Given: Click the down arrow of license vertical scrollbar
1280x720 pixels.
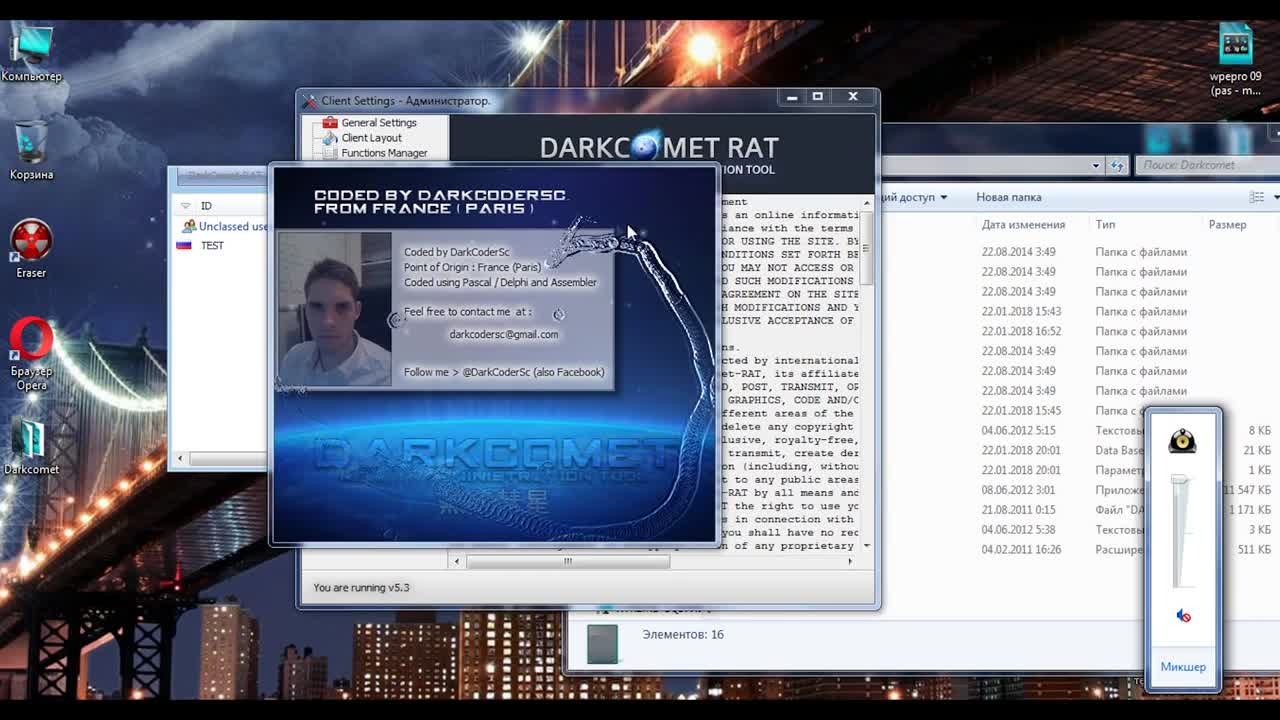Looking at the screenshot, I should click(867, 546).
